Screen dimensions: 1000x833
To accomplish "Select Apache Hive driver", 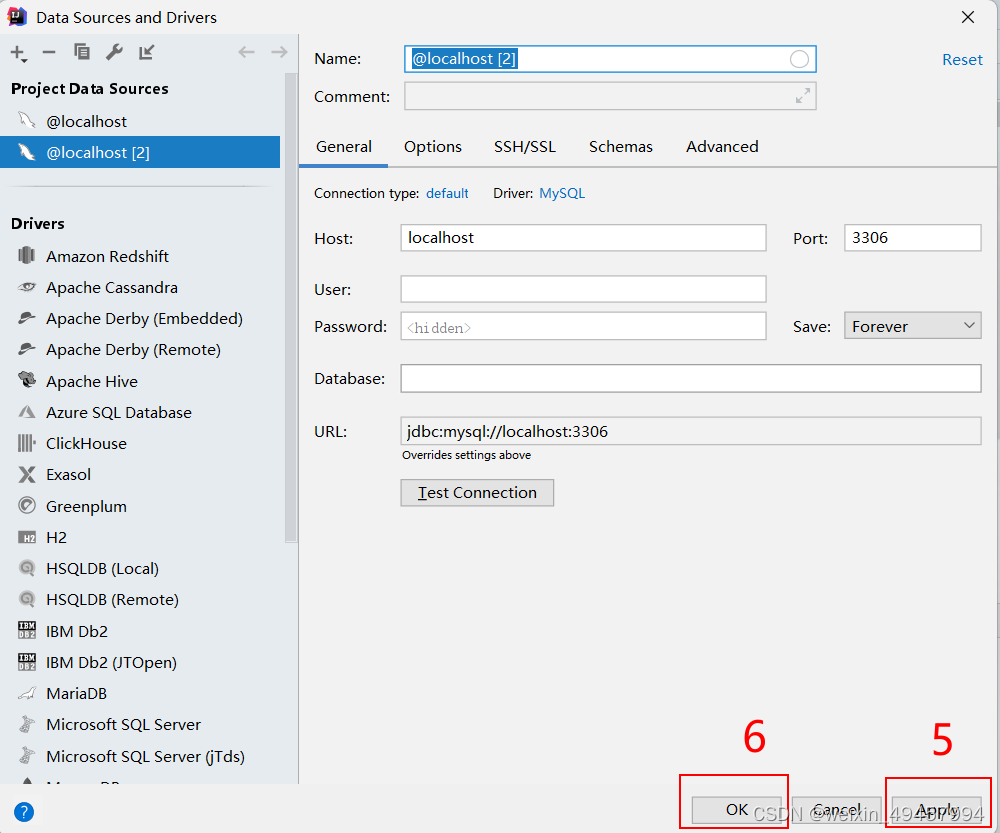I will pos(140,381).
